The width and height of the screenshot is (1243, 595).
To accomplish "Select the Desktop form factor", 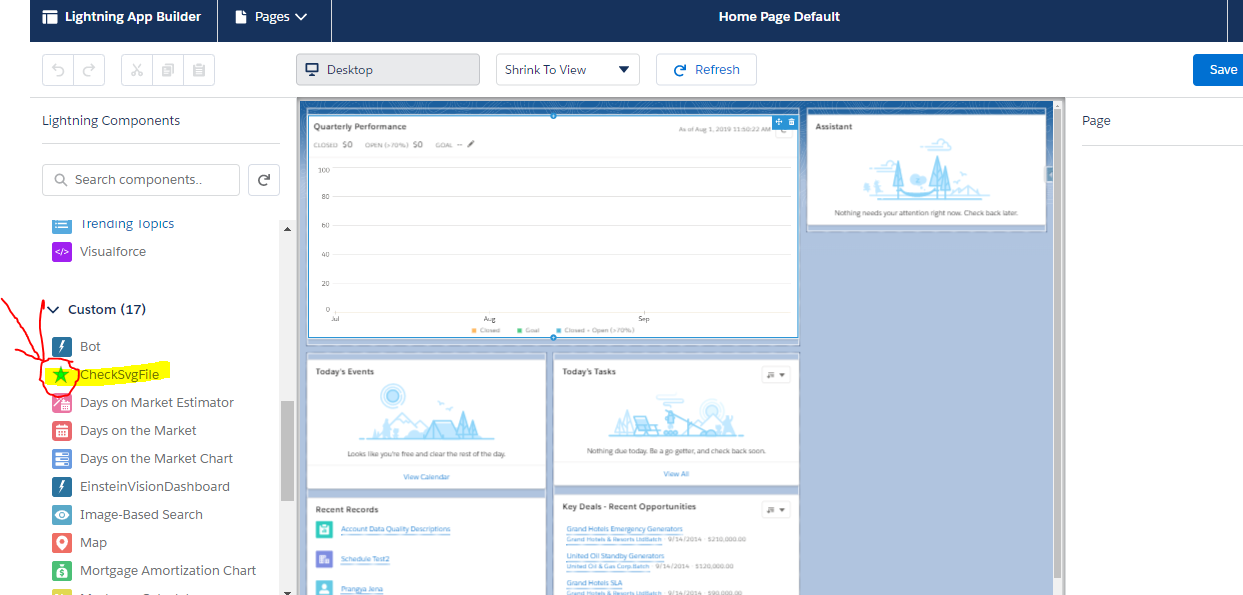I will click(387, 70).
